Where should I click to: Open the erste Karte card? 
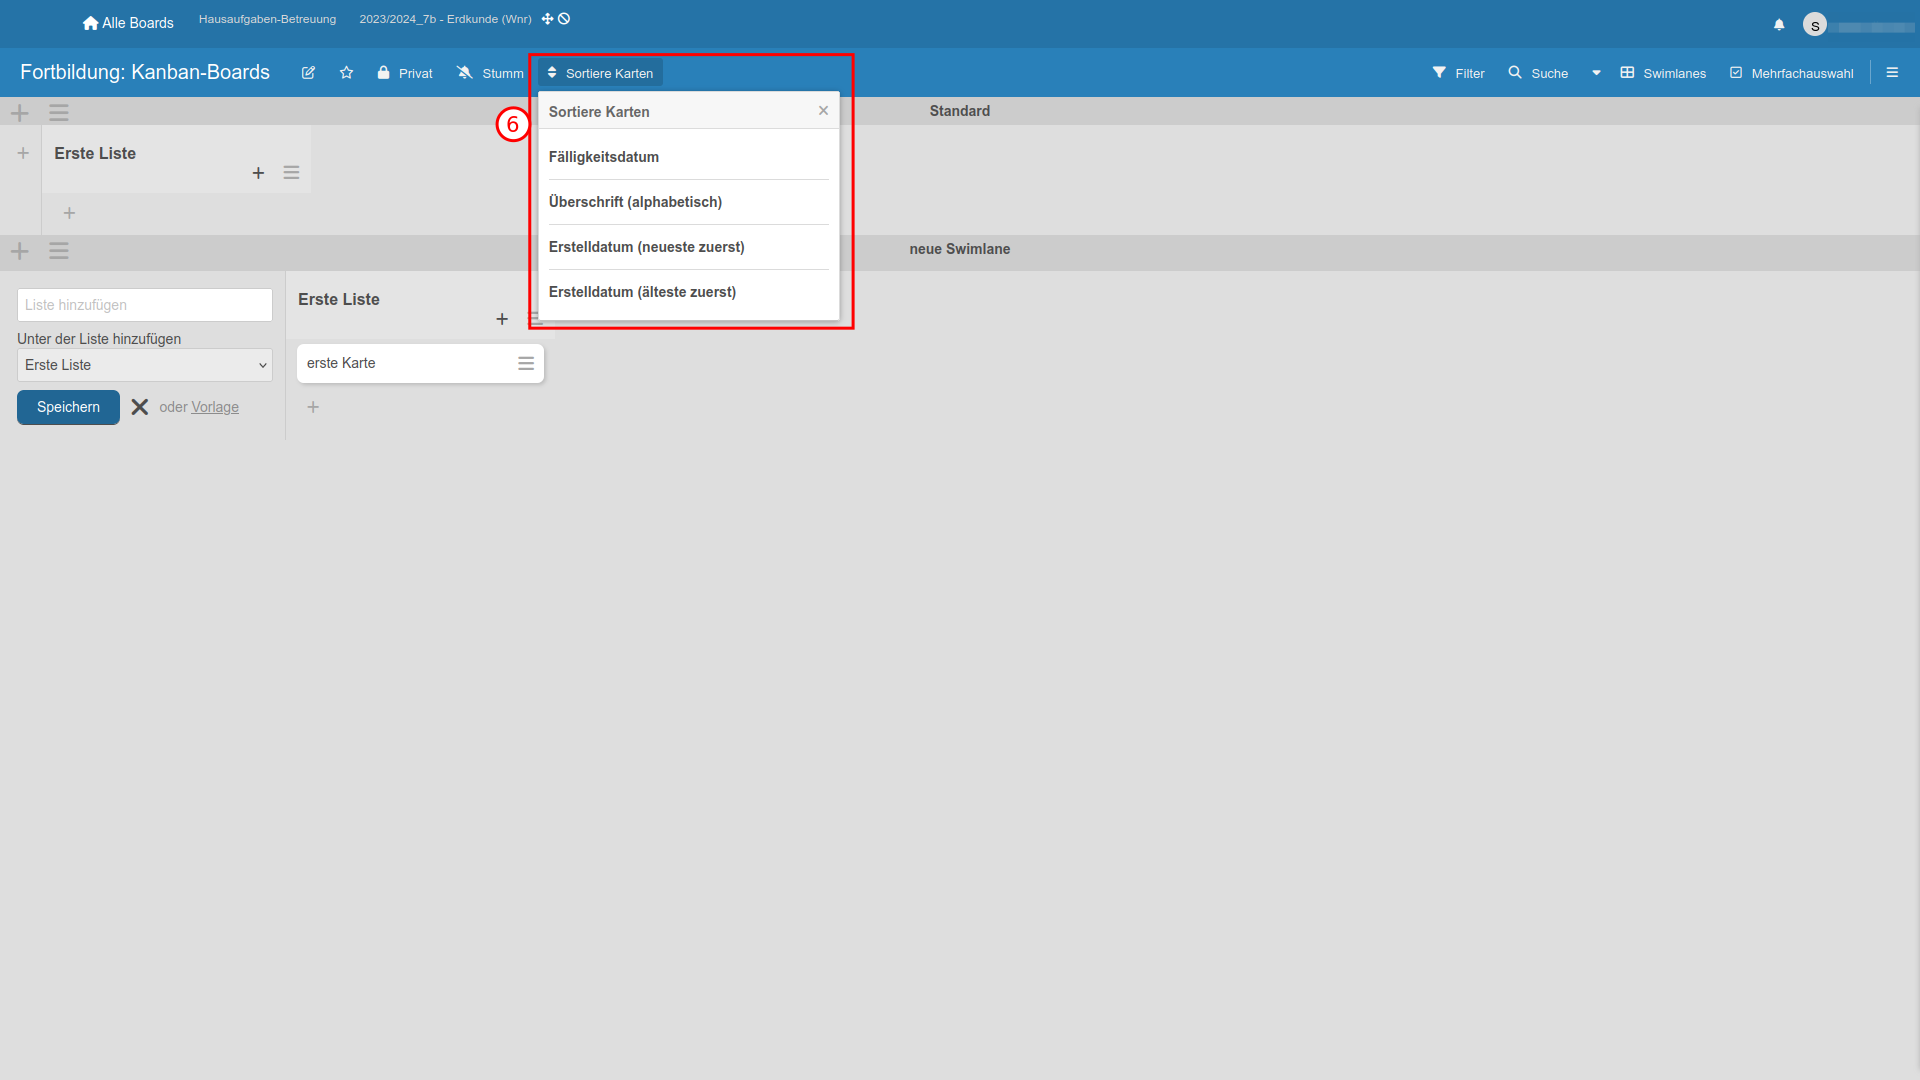pos(420,363)
